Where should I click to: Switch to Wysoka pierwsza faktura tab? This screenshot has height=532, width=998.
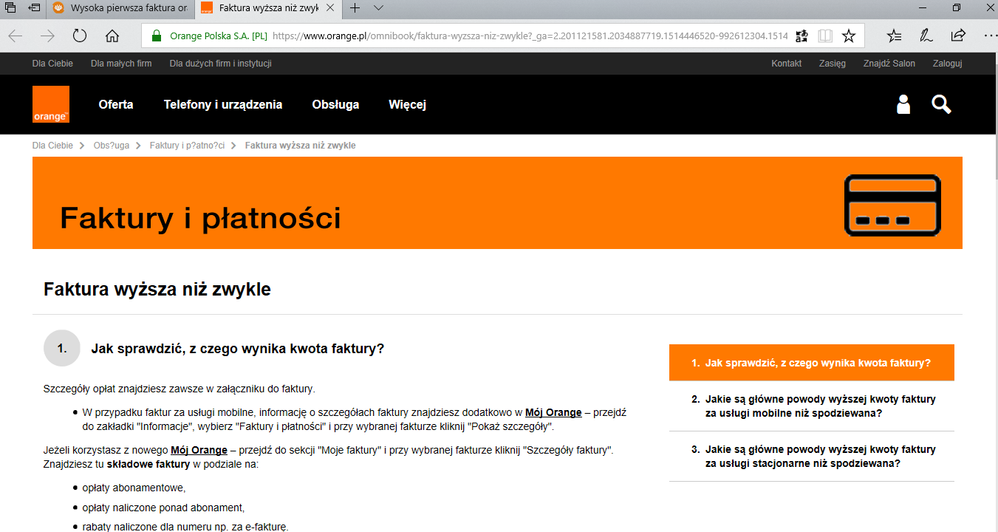121,8
